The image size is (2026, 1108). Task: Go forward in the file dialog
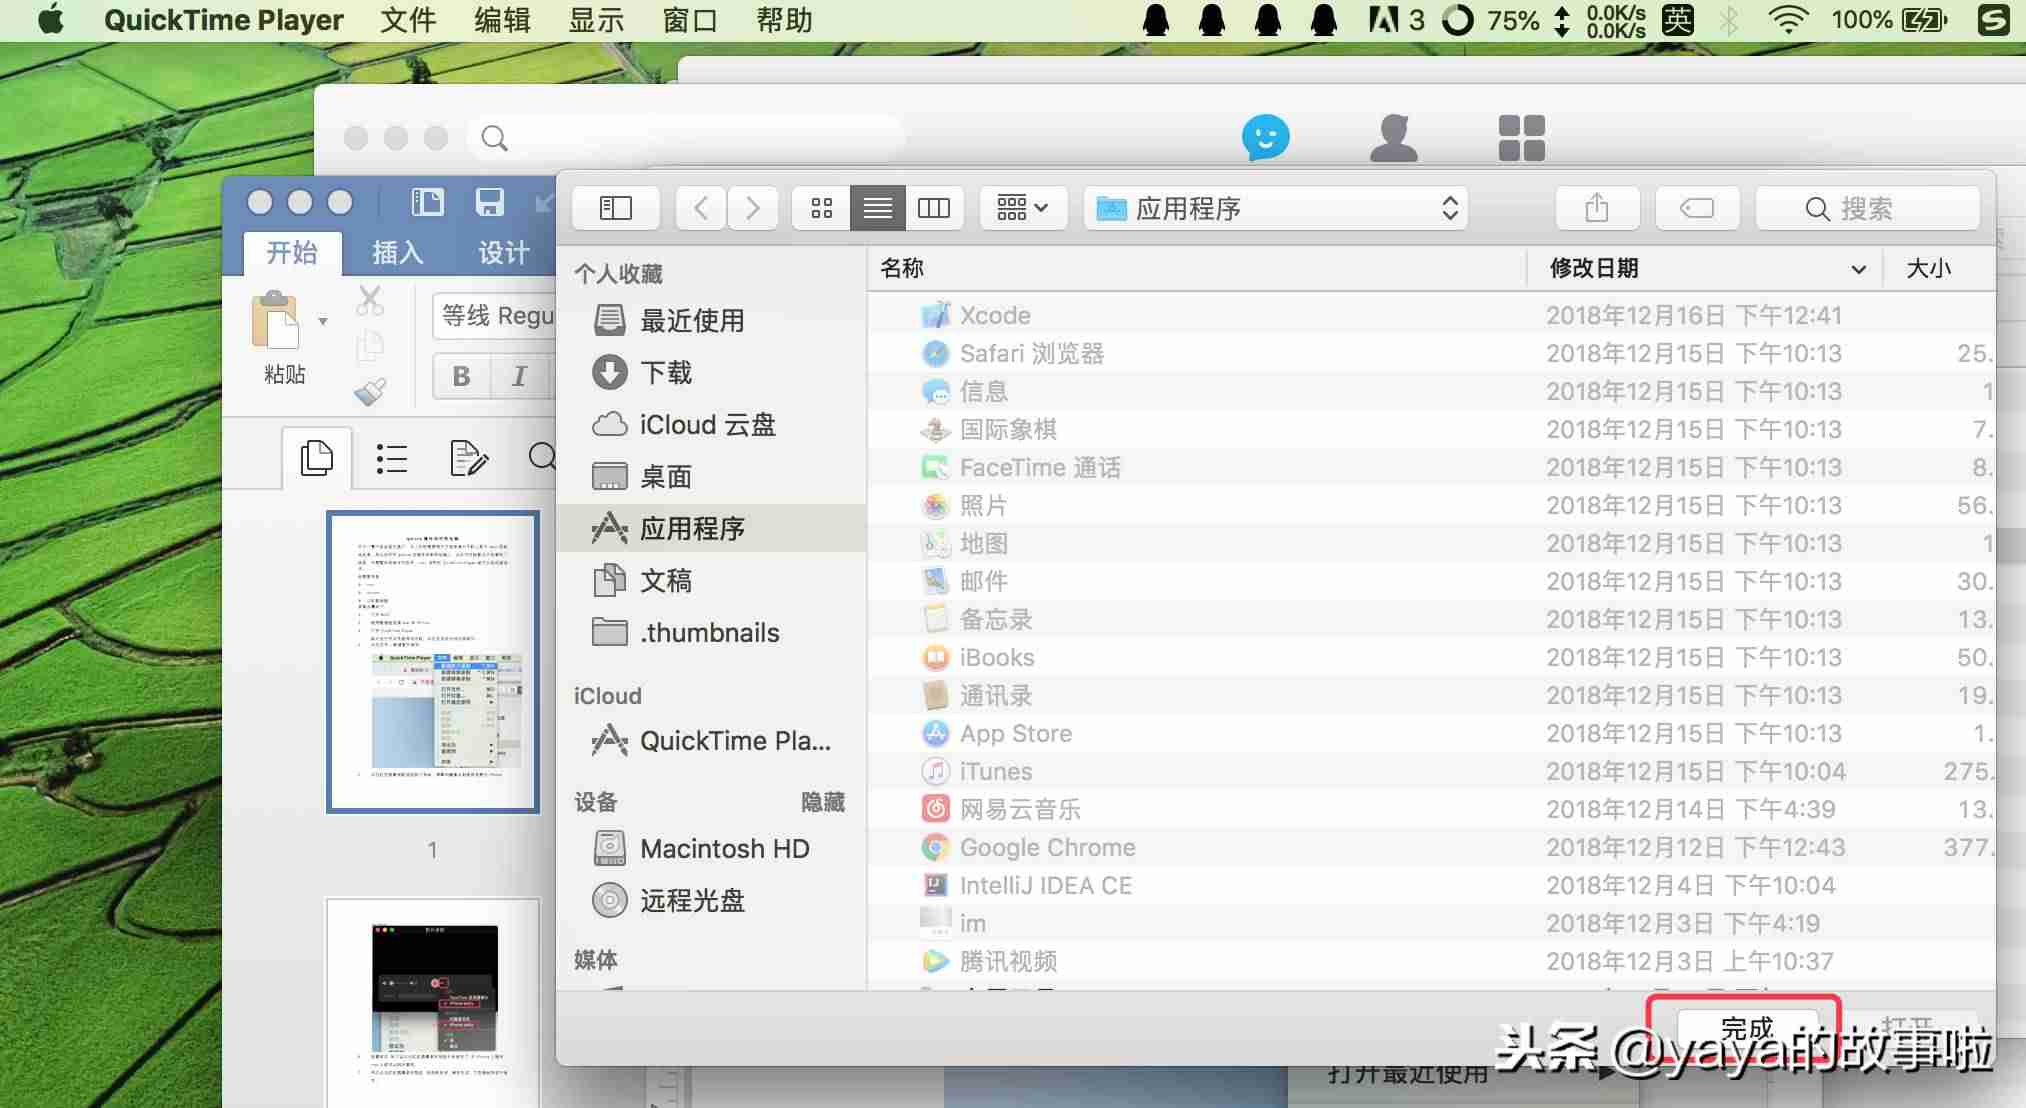(752, 208)
